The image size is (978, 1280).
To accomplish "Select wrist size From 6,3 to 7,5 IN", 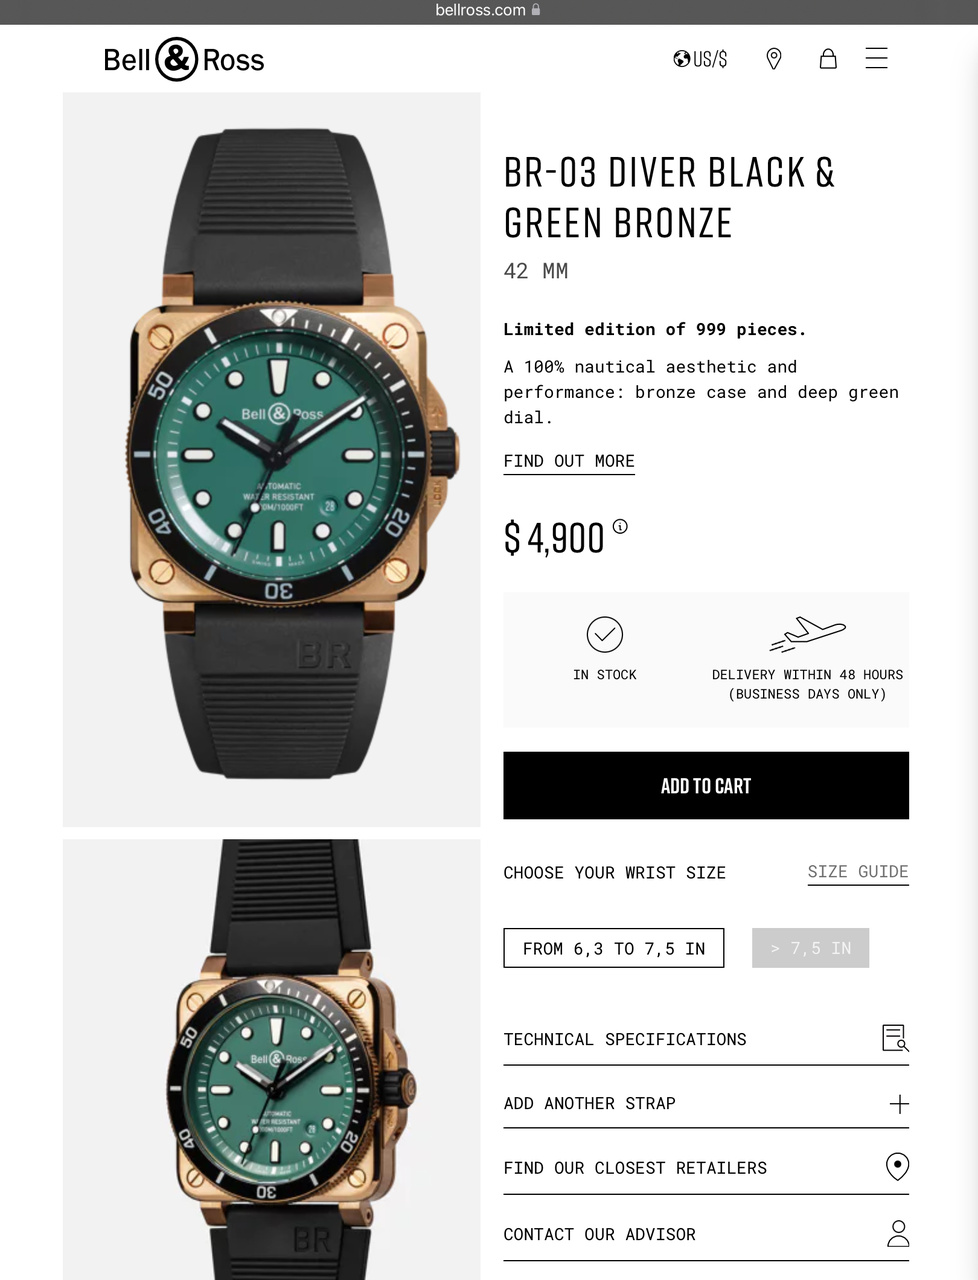I will [614, 948].
